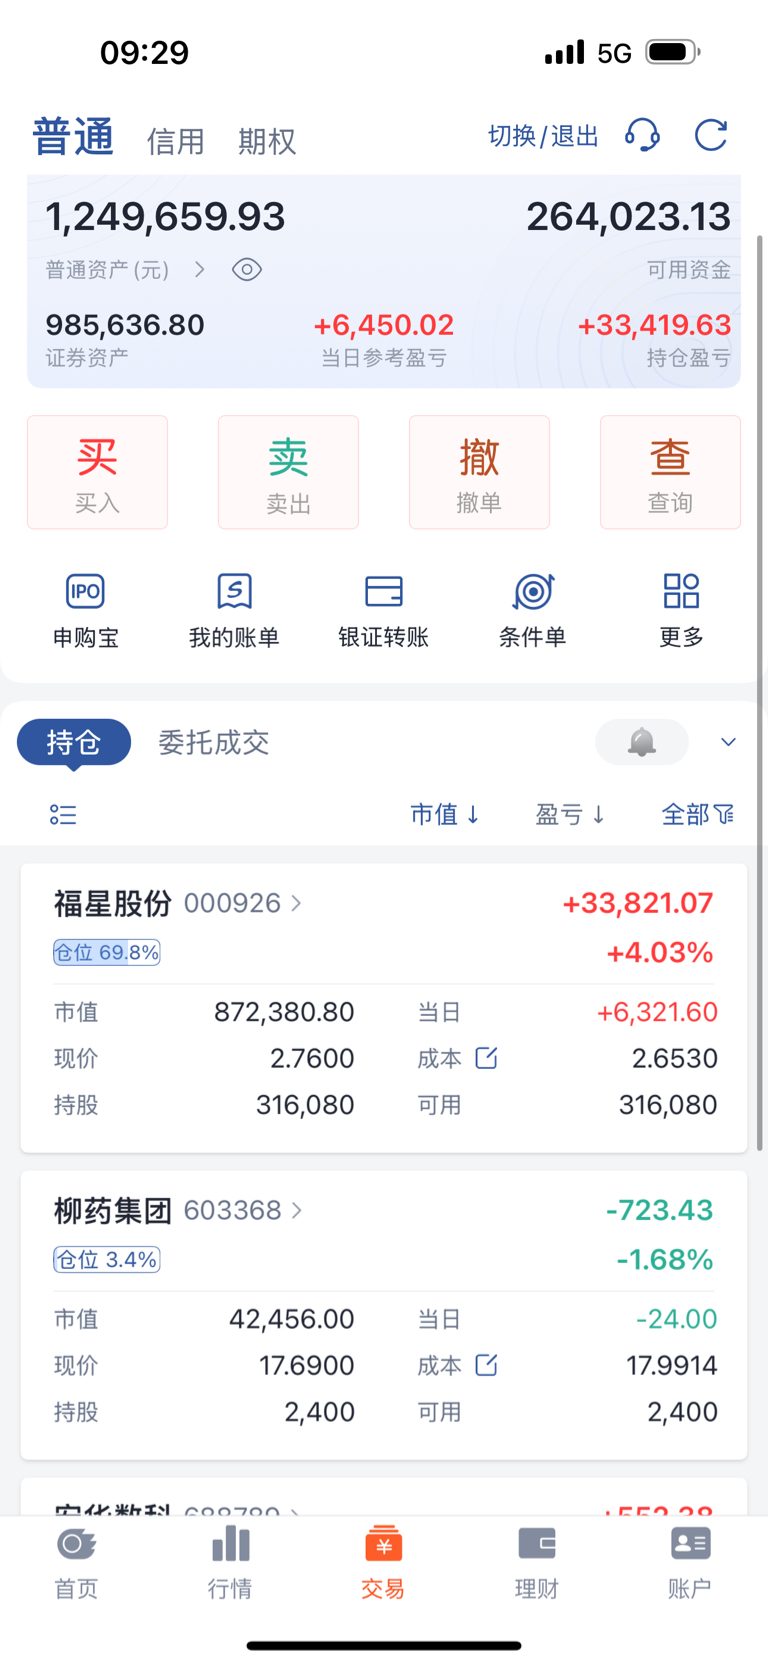Image resolution: width=768 pixels, height=1665 pixels.
Task: Click 仓位 3.4% badge
Action: coord(107,1259)
